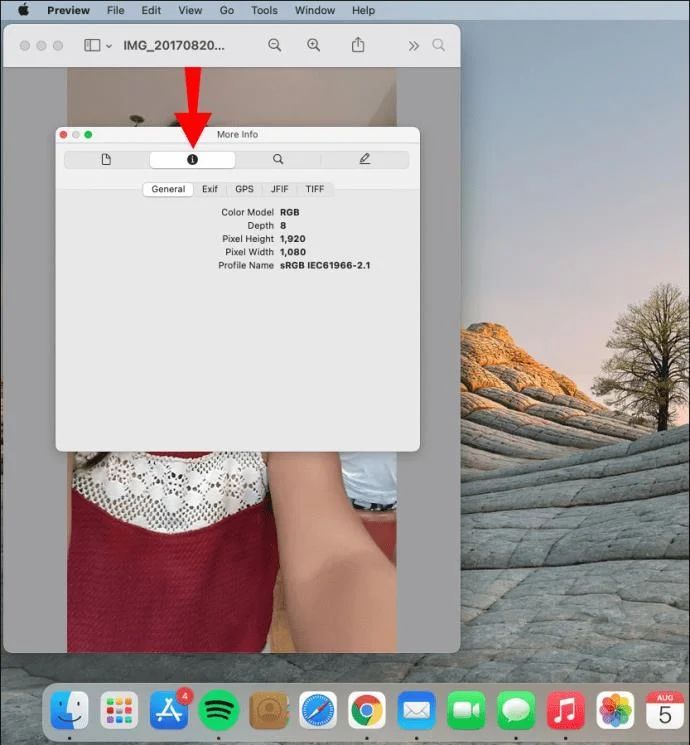Click the Search icon in Preview toolbar
This screenshot has height=745, width=690.
(x=439, y=45)
